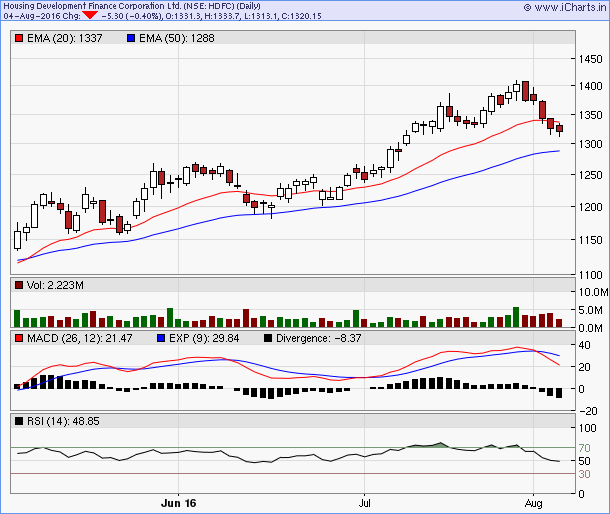Click the 1150 price axis label

pyautogui.click(x=590, y=240)
